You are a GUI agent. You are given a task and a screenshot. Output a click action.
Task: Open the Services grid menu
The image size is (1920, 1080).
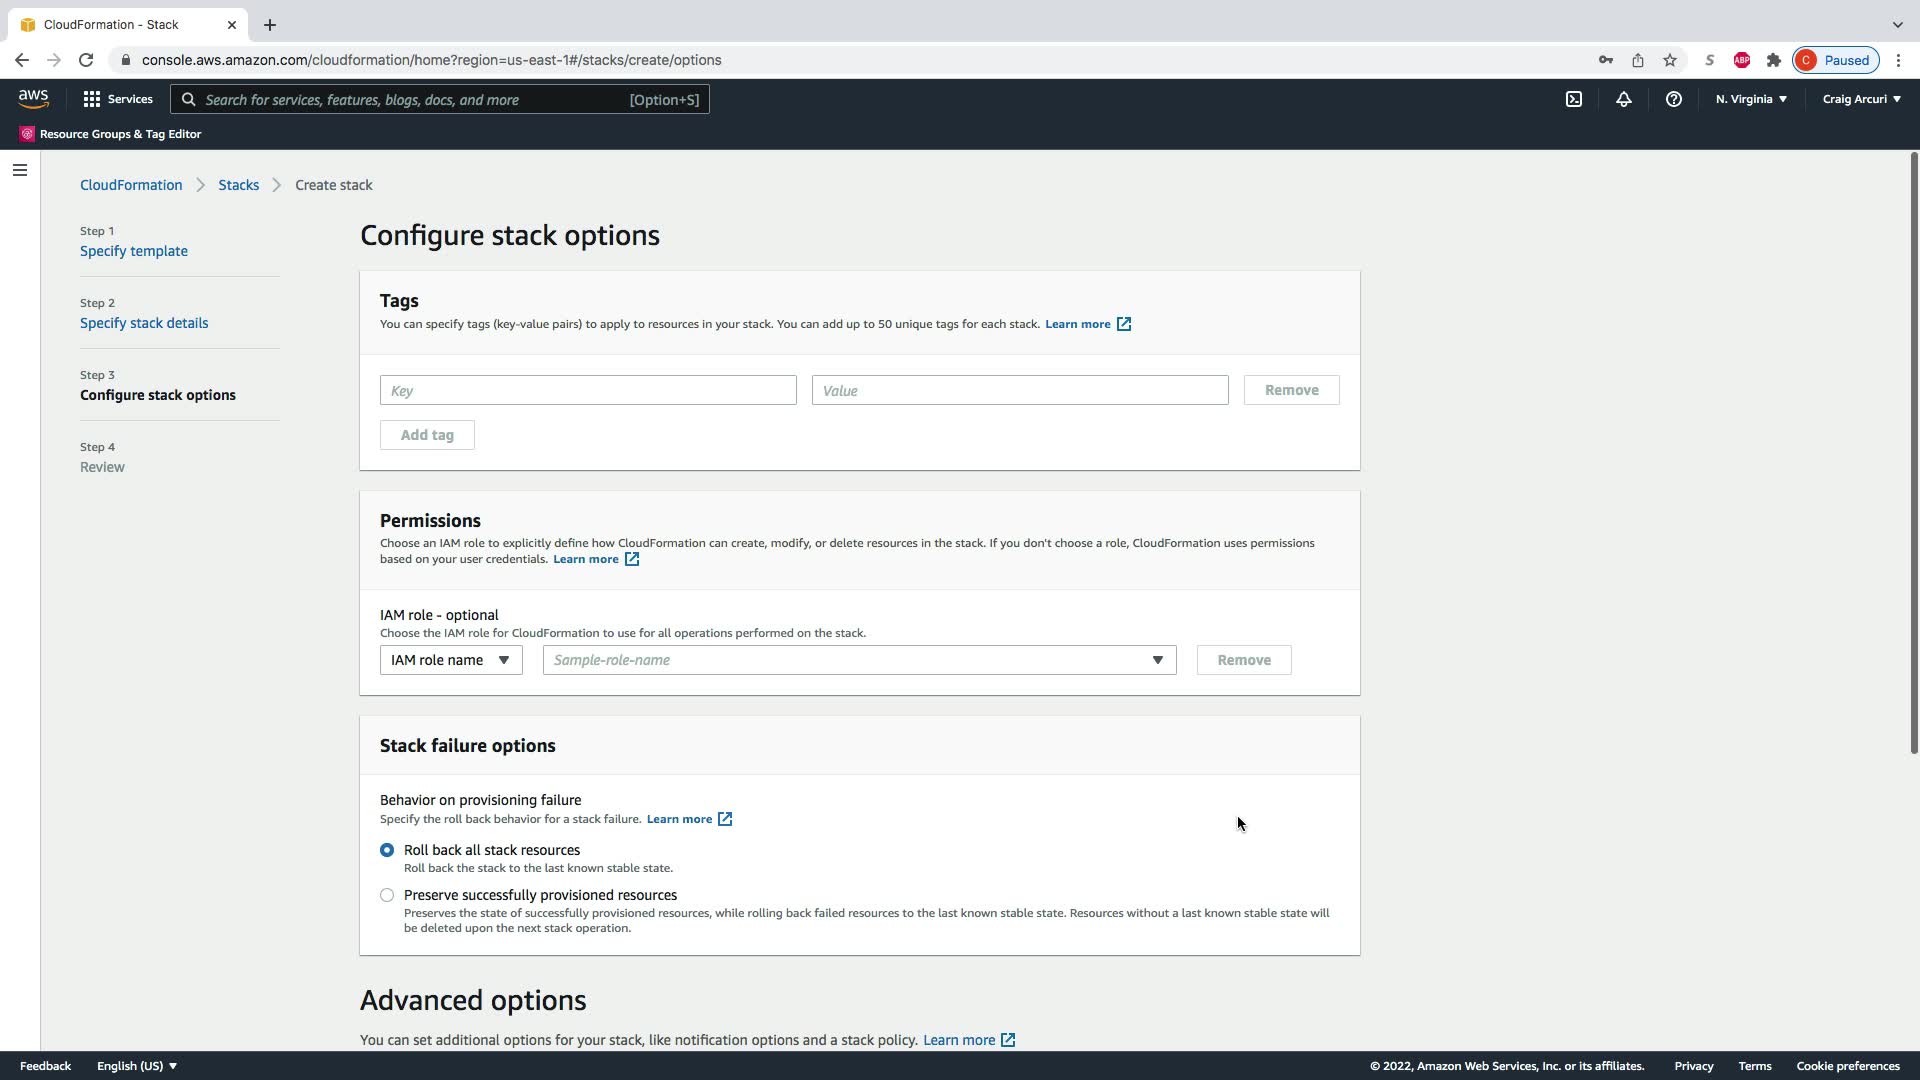pos(118,99)
